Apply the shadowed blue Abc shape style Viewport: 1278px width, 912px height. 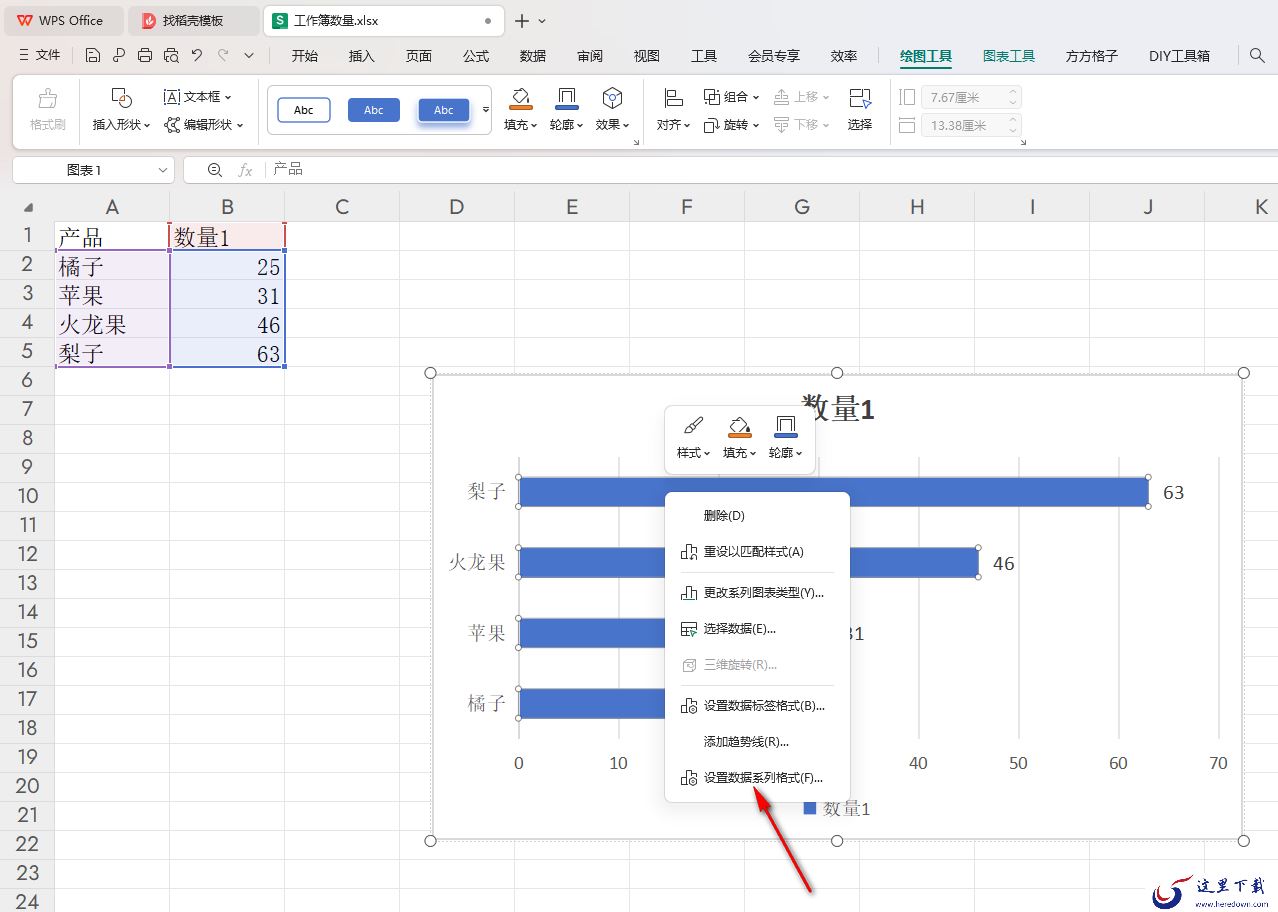click(444, 110)
